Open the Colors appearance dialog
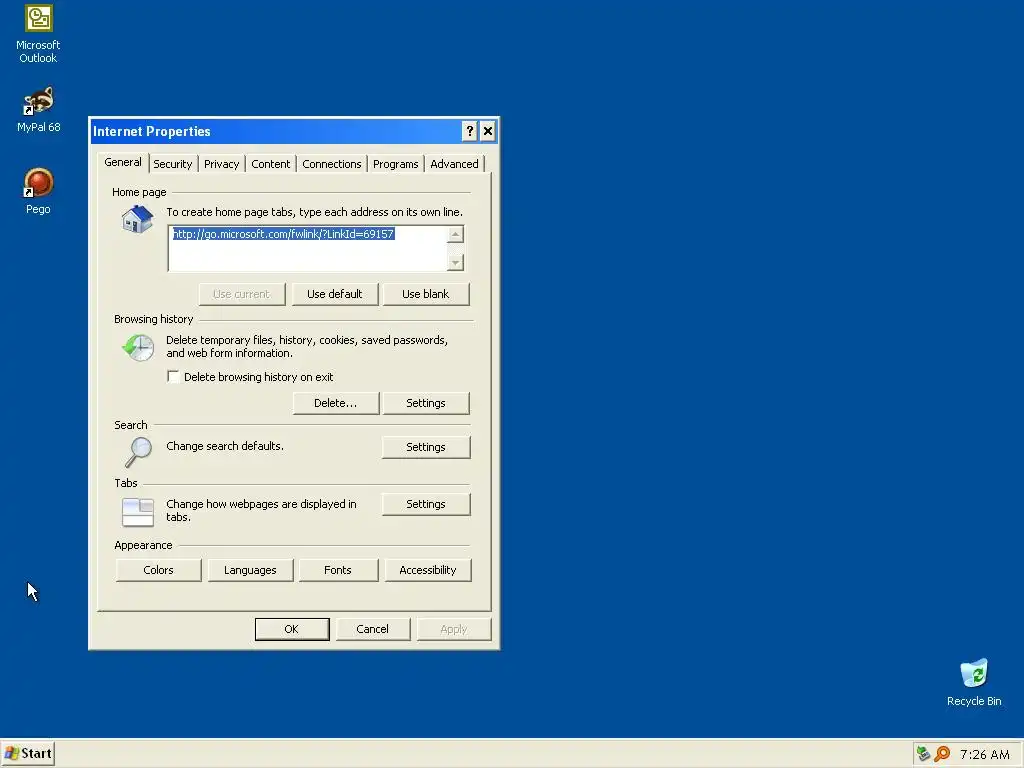 158,570
